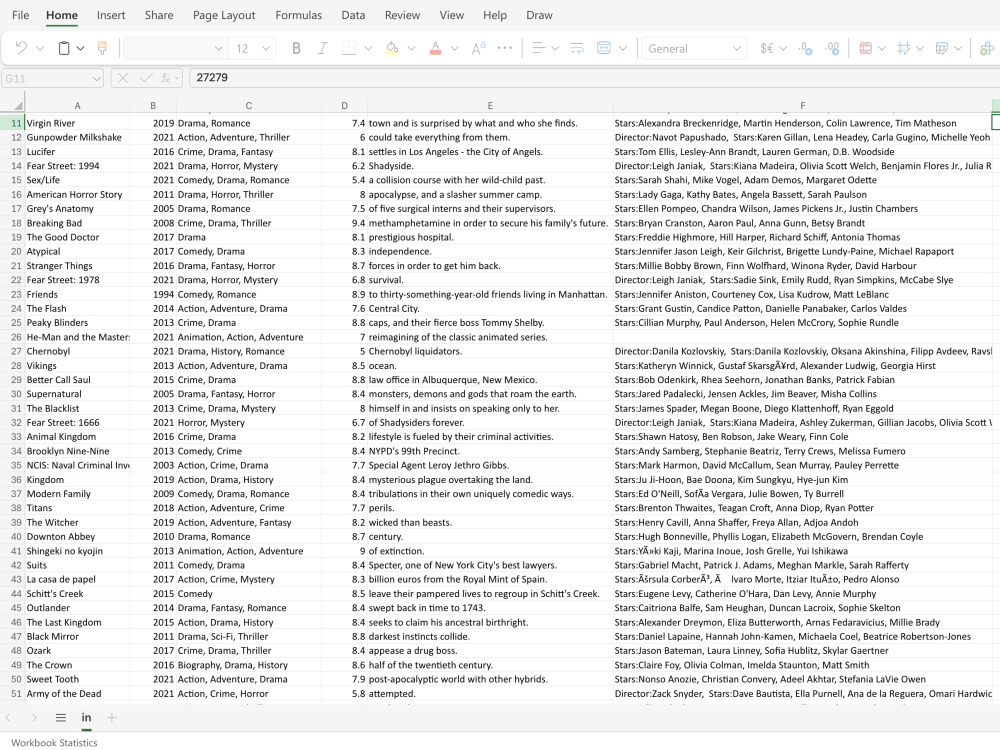Select the Stranger Things cell
Viewport: 1000px width, 750px height.
pyautogui.click(x=77, y=266)
